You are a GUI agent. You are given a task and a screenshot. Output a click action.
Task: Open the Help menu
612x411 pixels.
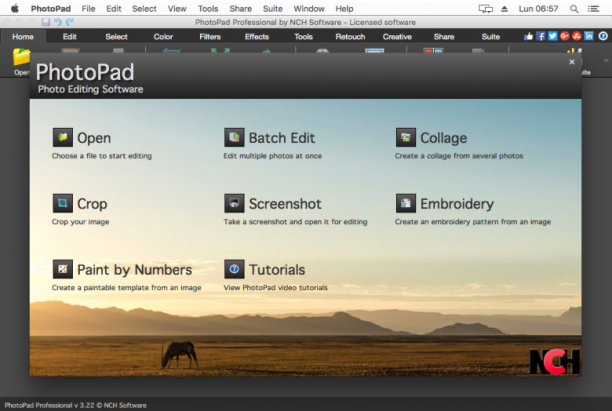[344, 9]
